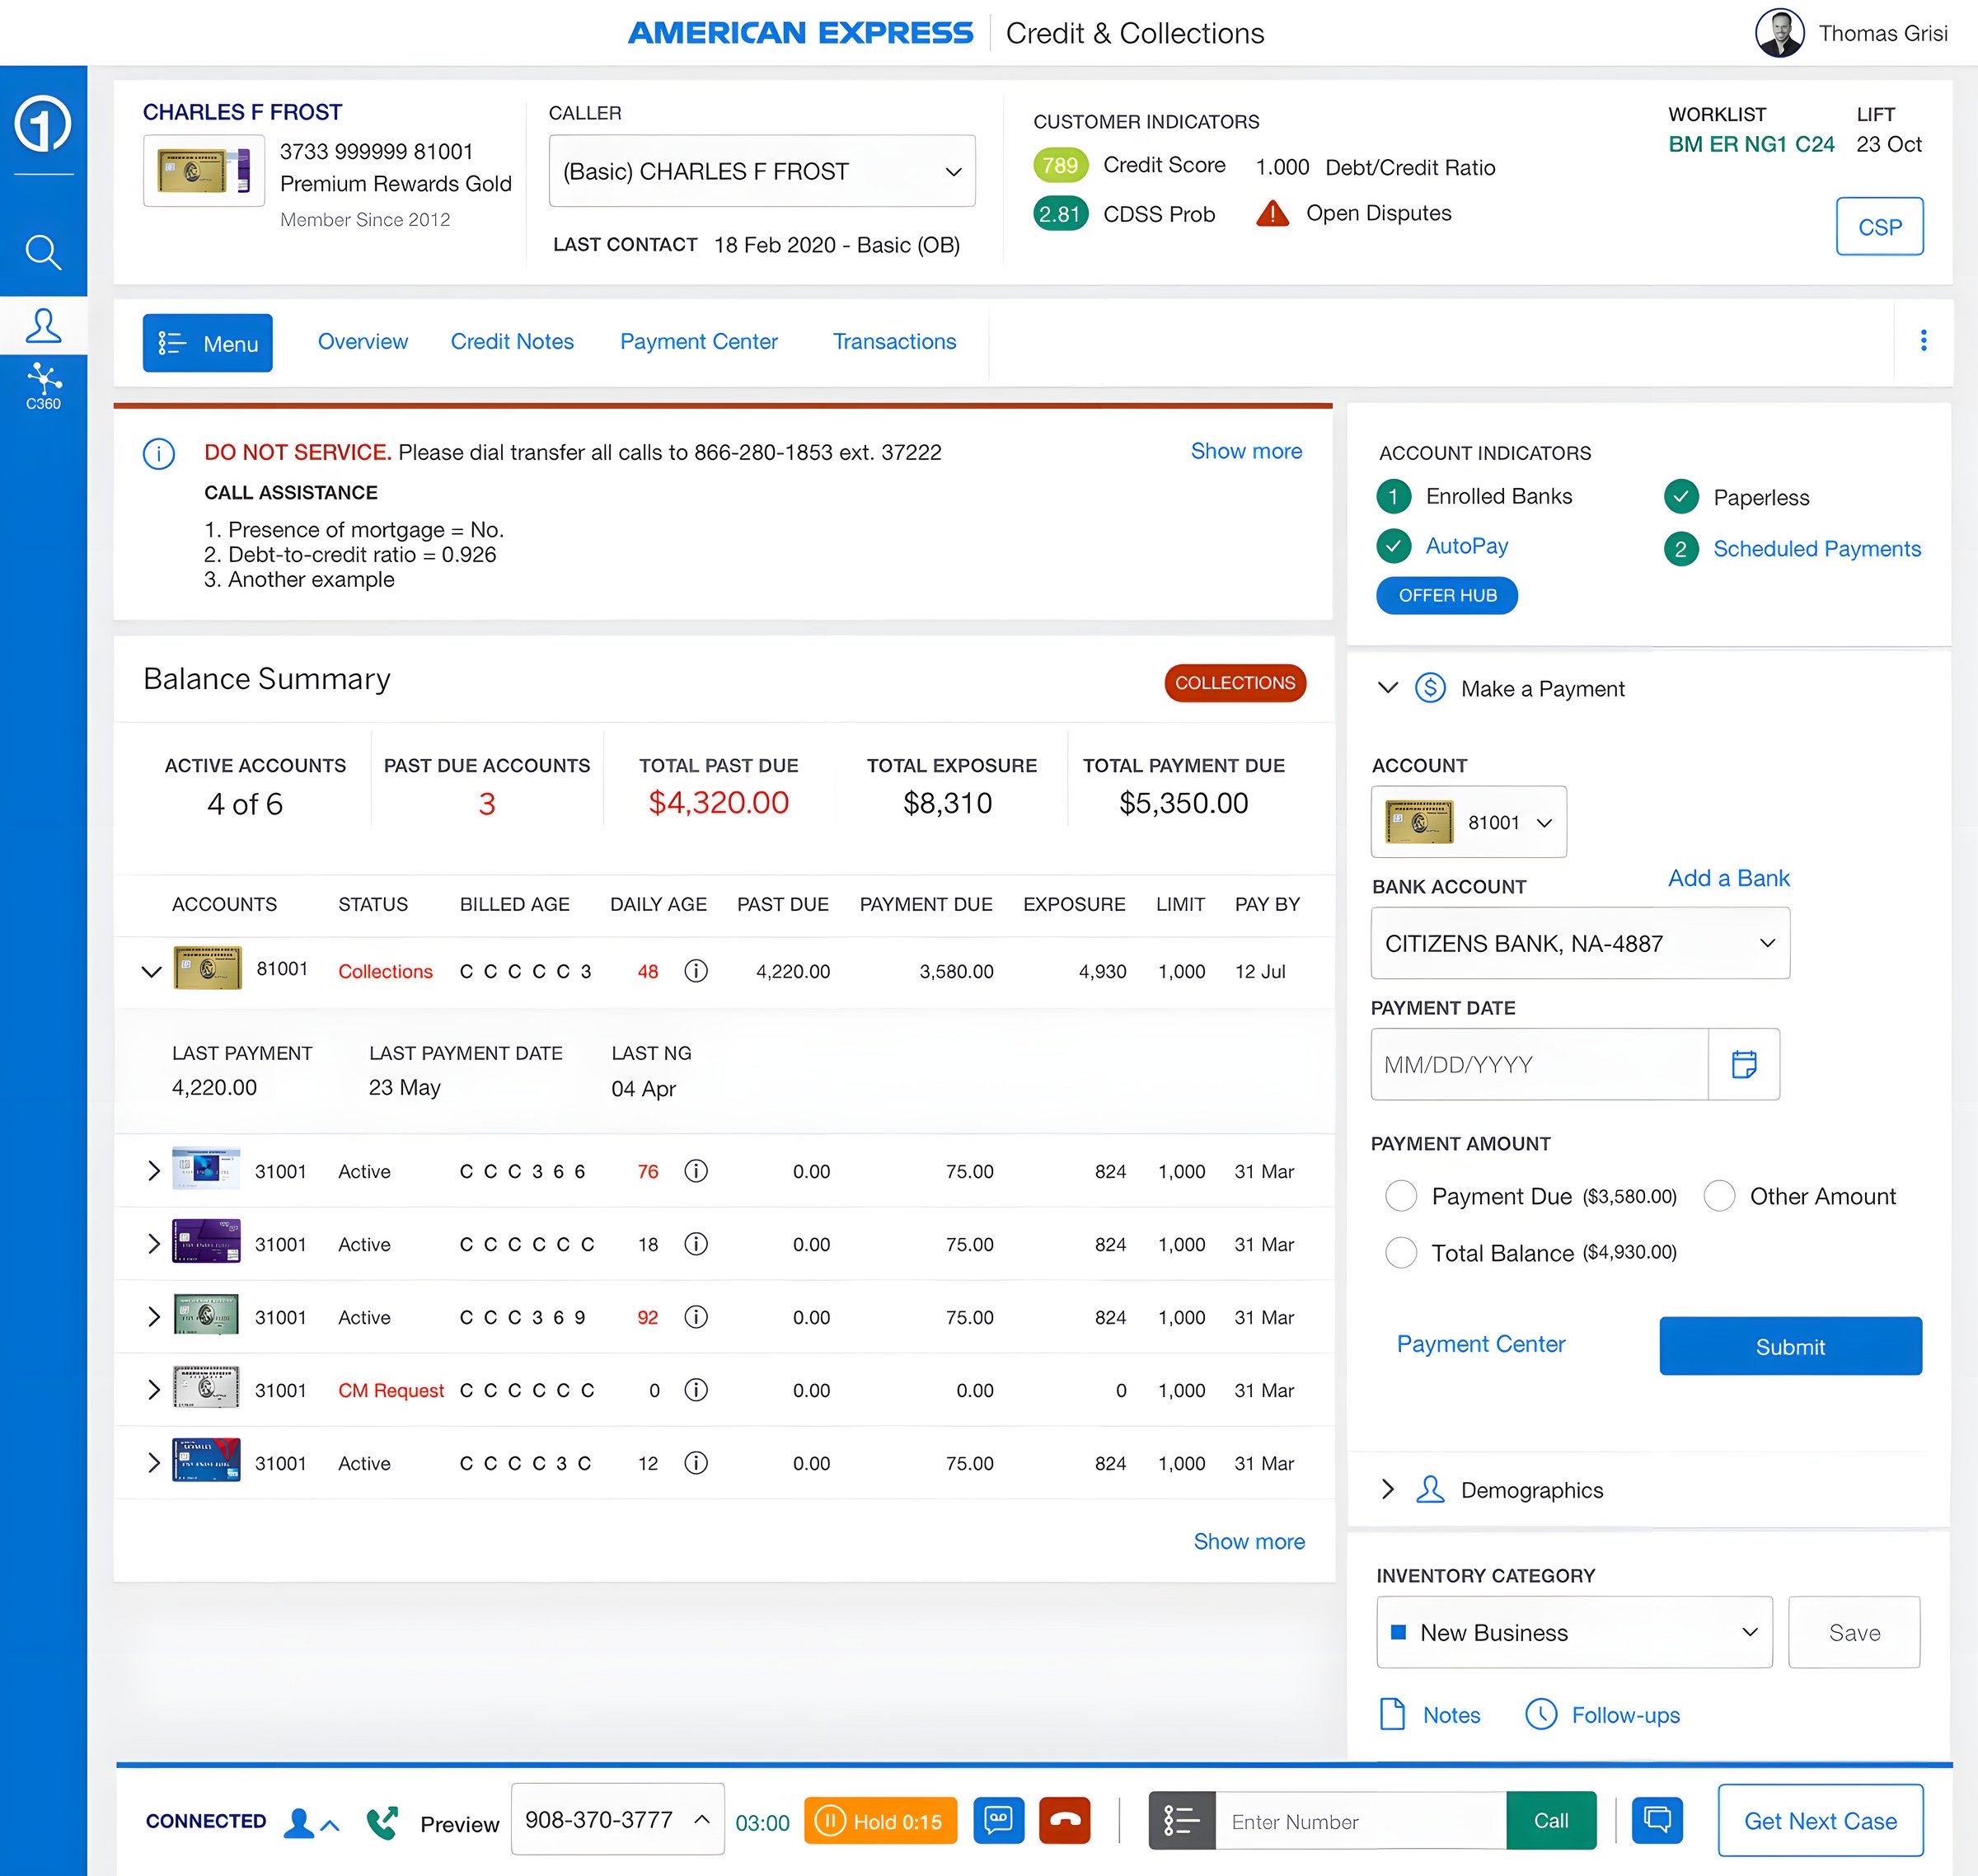
Task: Click the Open Disputes warning triangle
Action: [x=1272, y=213]
